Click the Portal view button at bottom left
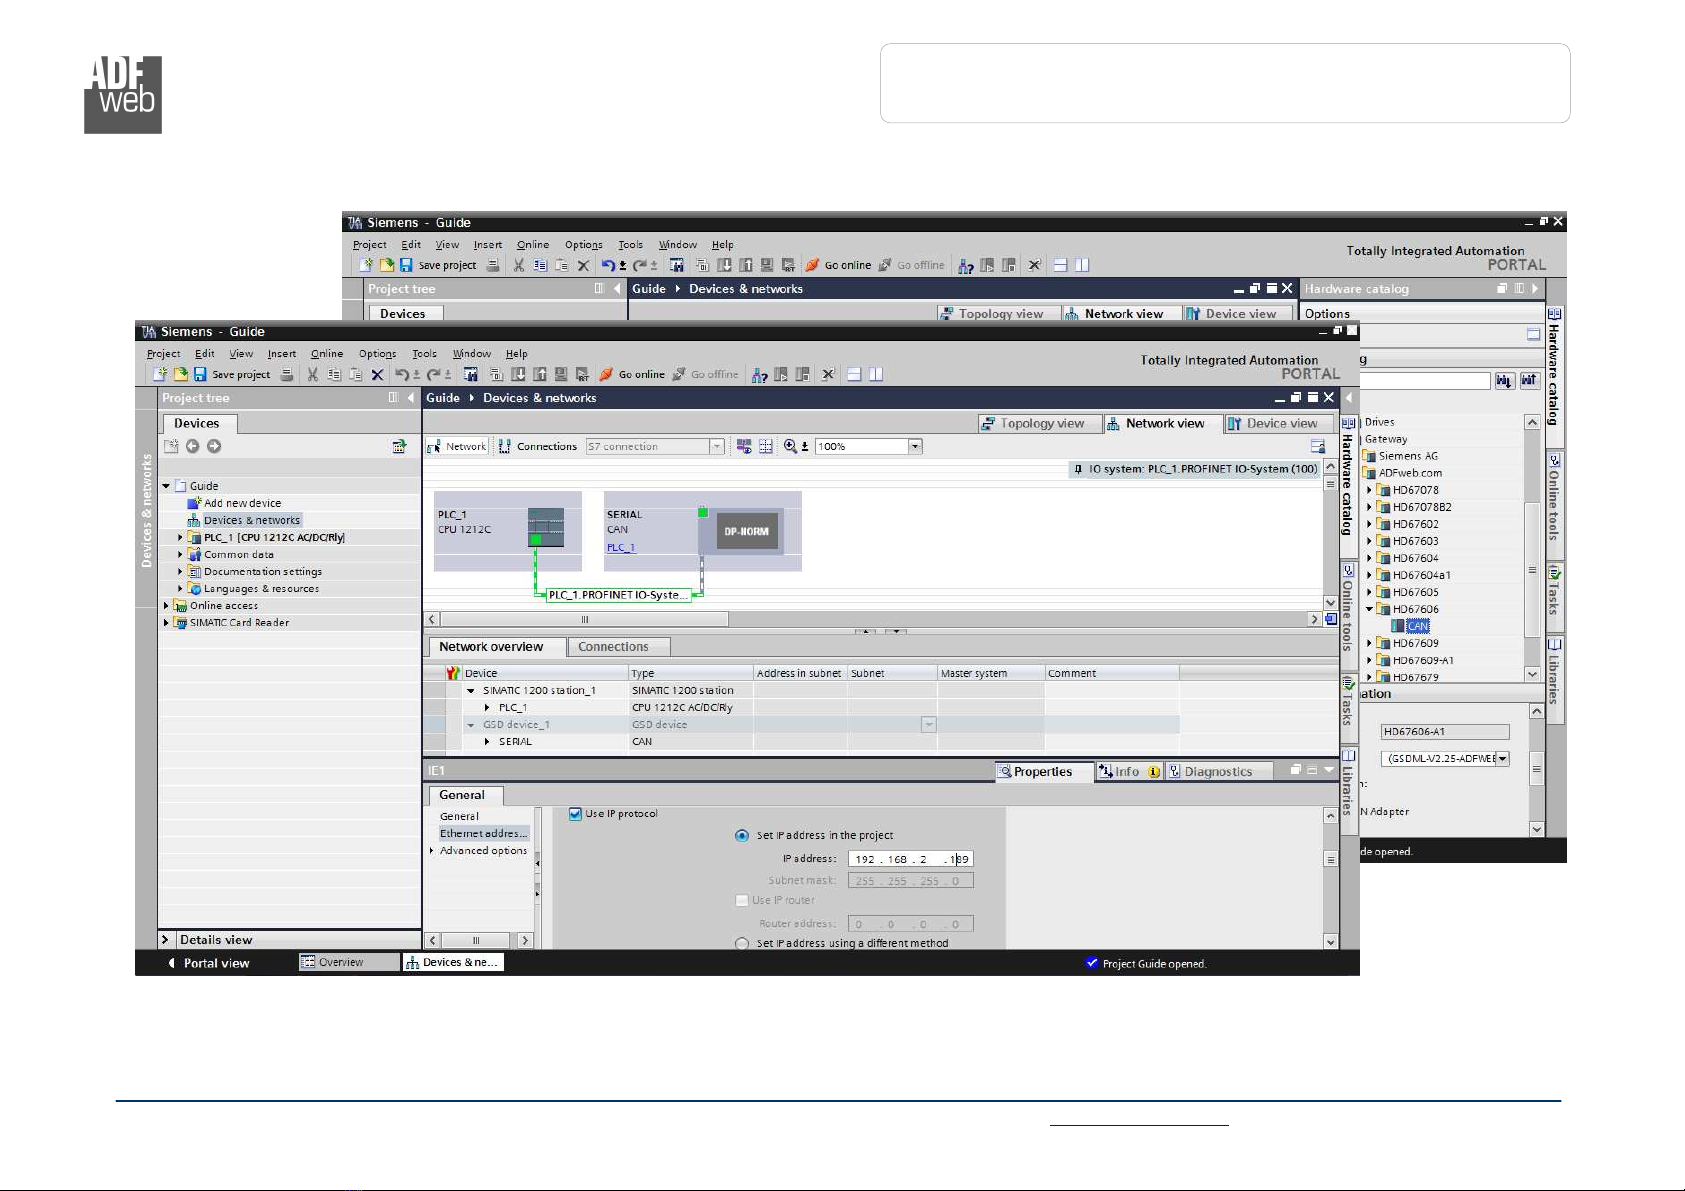Viewport: 1685px width, 1191px height. (x=208, y=963)
